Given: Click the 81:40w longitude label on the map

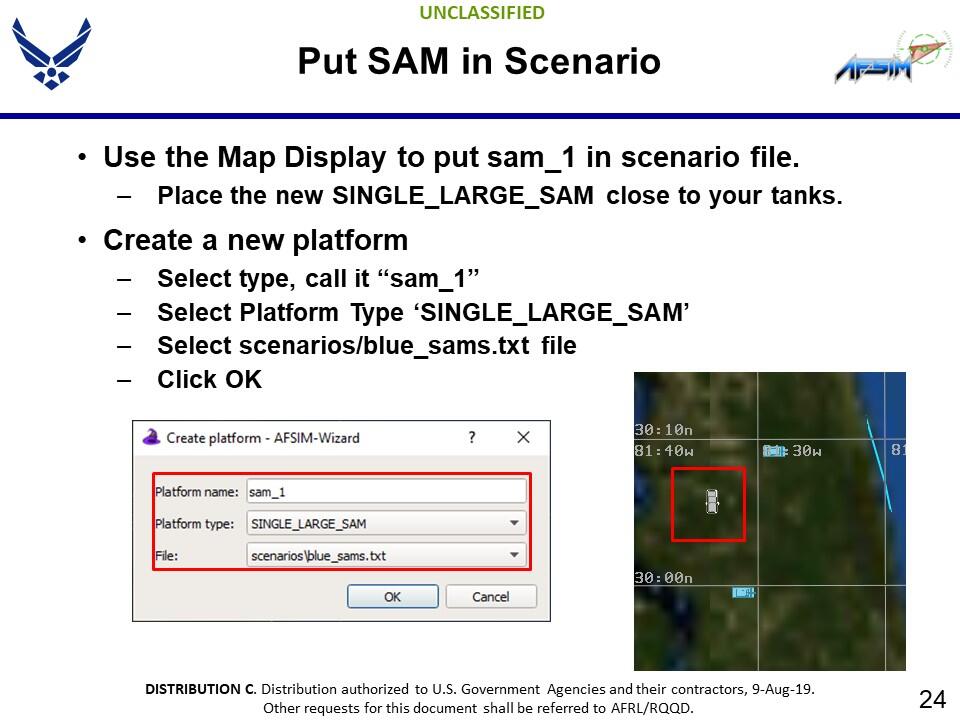Looking at the screenshot, I should coord(664,451).
